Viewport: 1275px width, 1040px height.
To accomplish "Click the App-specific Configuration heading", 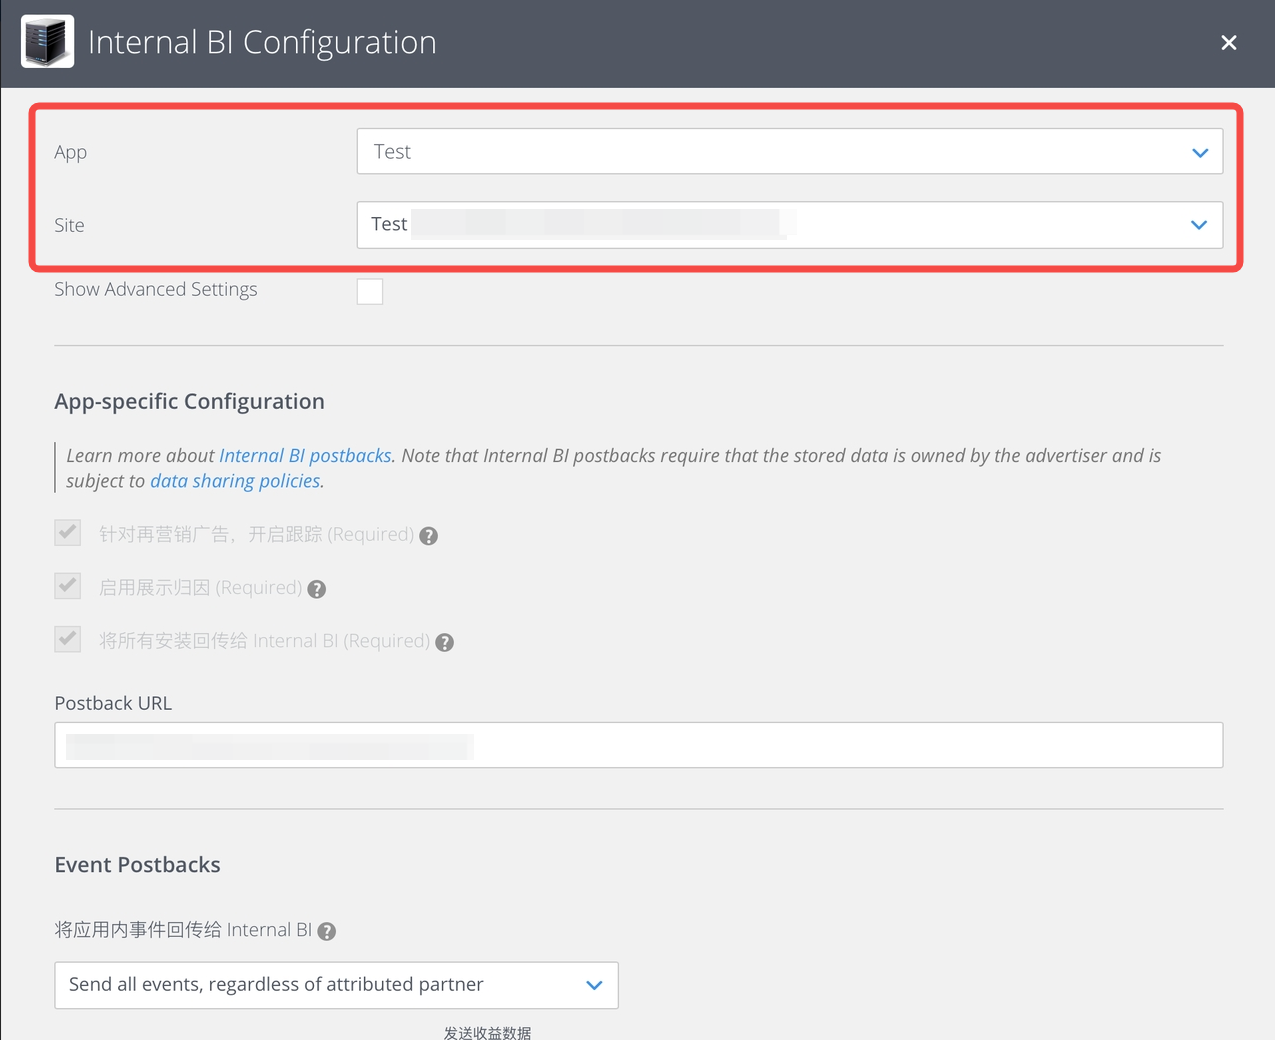I will pyautogui.click(x=190, y=401).
